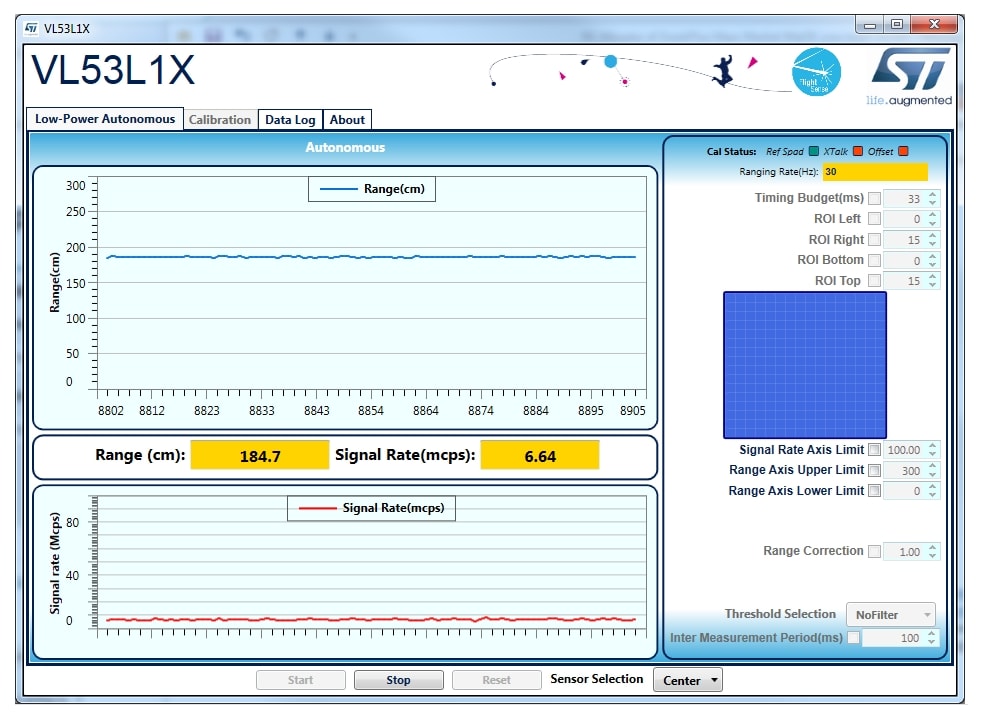
Task: Increase the Range Axis Upper Limit value
Action: (933, 466)
